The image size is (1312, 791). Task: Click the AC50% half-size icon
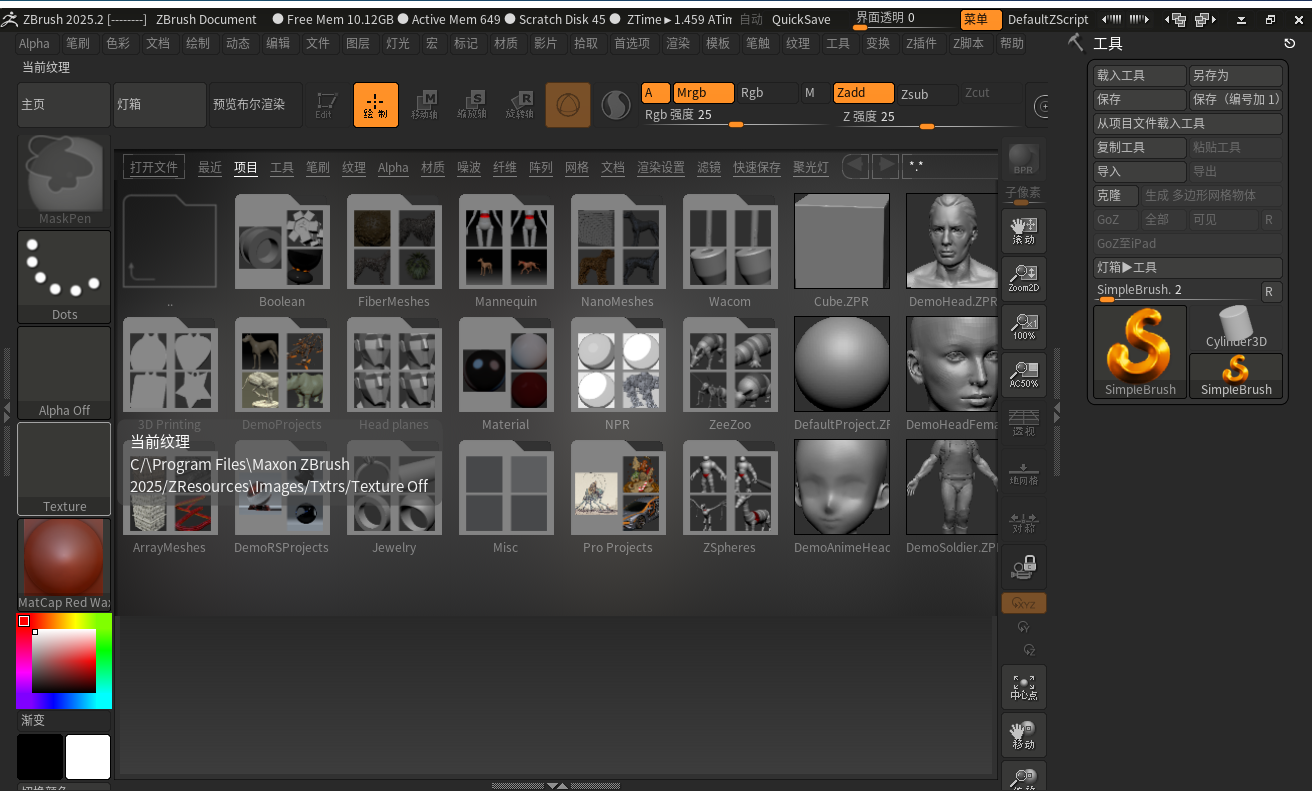coord(1024,375)
